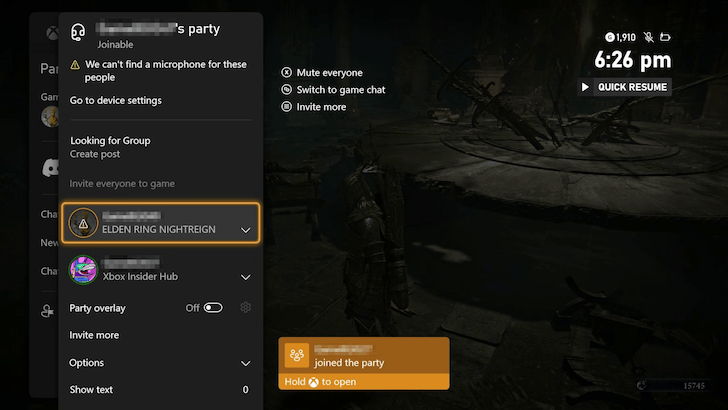728x410 pixels.
Task: Click the controller battery status icon
Action: coord(665,37)
